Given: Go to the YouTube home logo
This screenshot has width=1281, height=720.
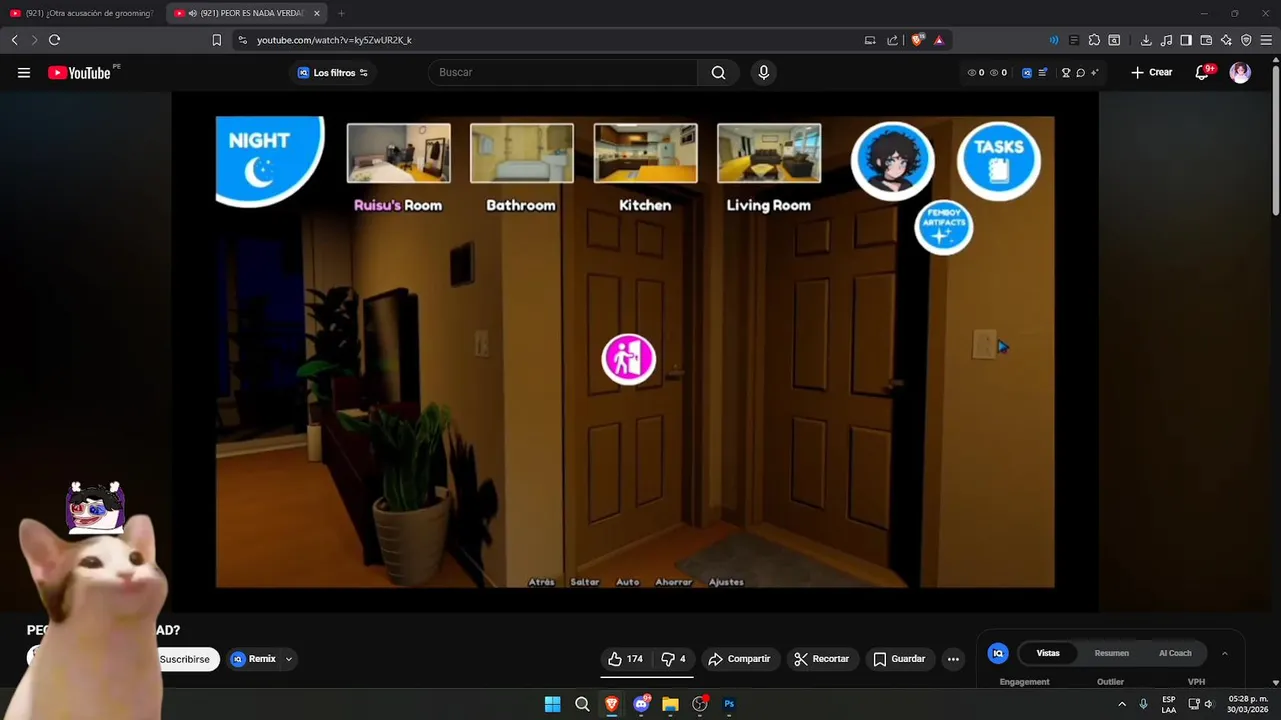Looking at the screenshot, I should click(79, 72).
